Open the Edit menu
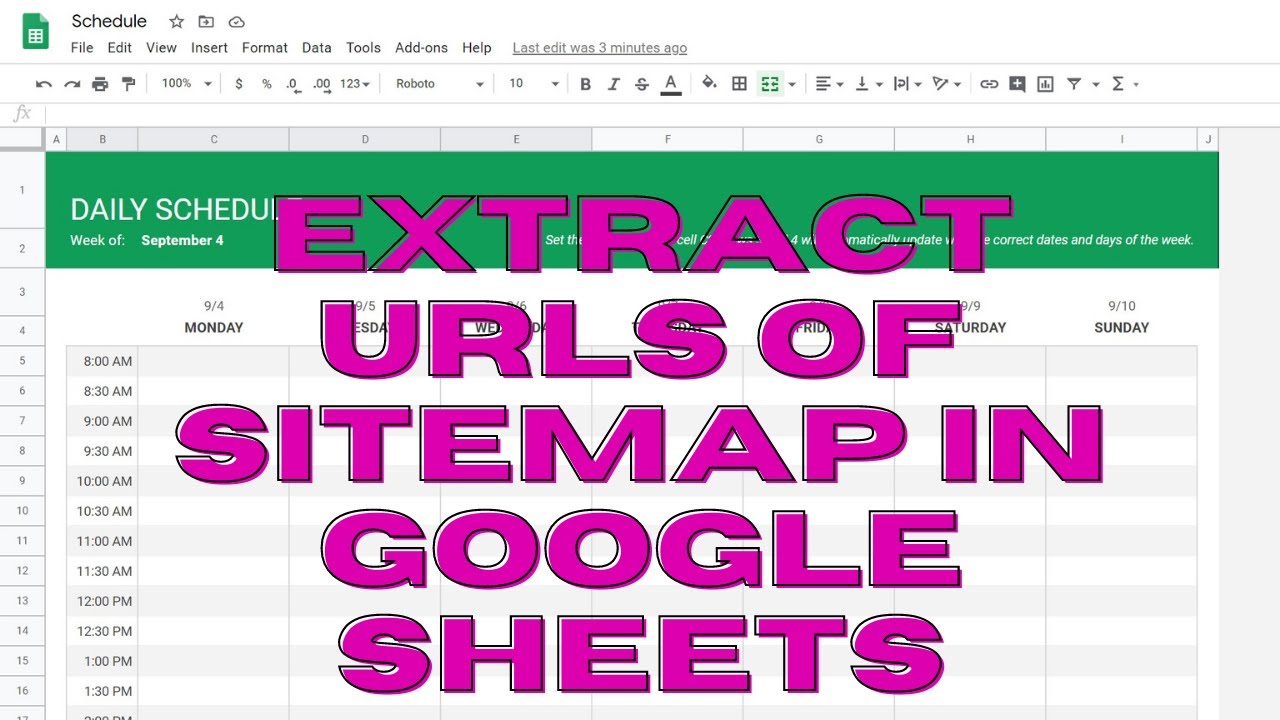This screenshot has height=720, width=1280. coord(120,48)
